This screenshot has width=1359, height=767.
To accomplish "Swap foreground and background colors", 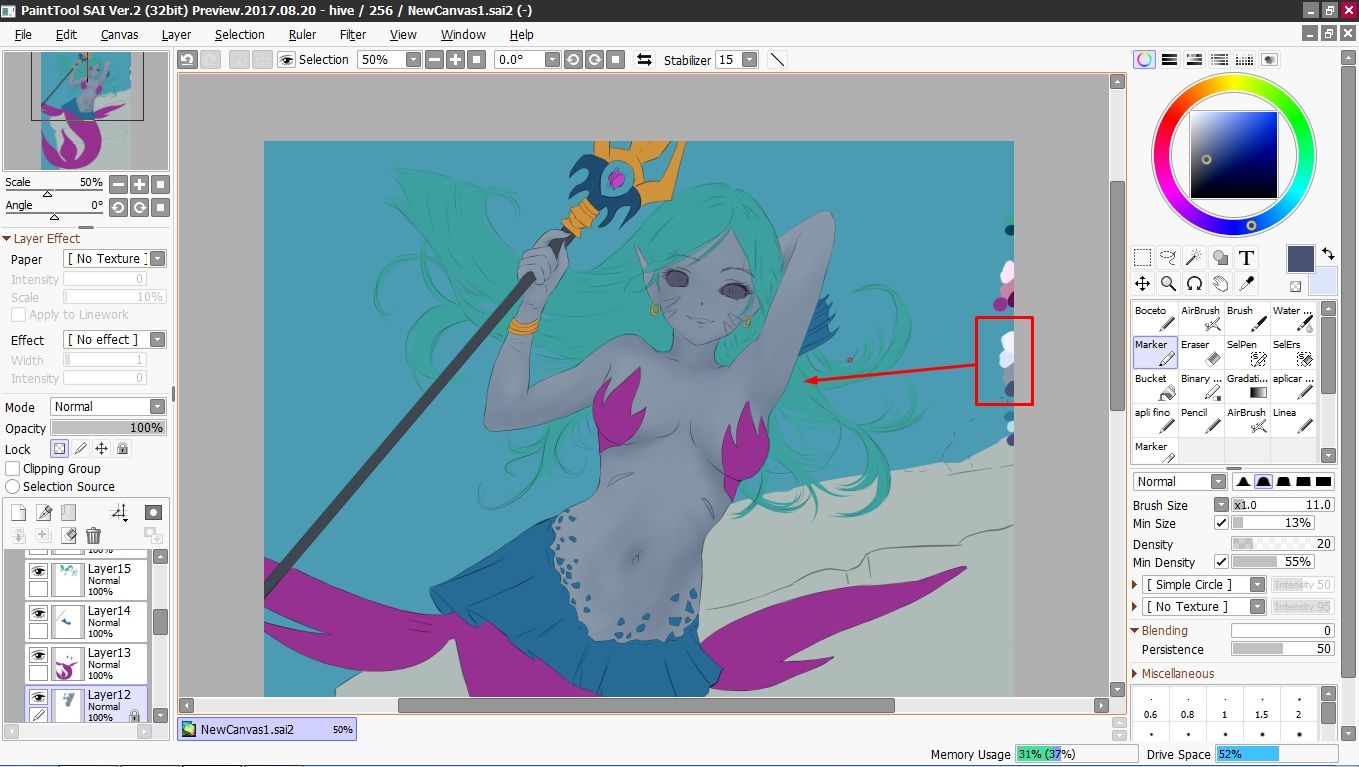I will pos(1328,254).
